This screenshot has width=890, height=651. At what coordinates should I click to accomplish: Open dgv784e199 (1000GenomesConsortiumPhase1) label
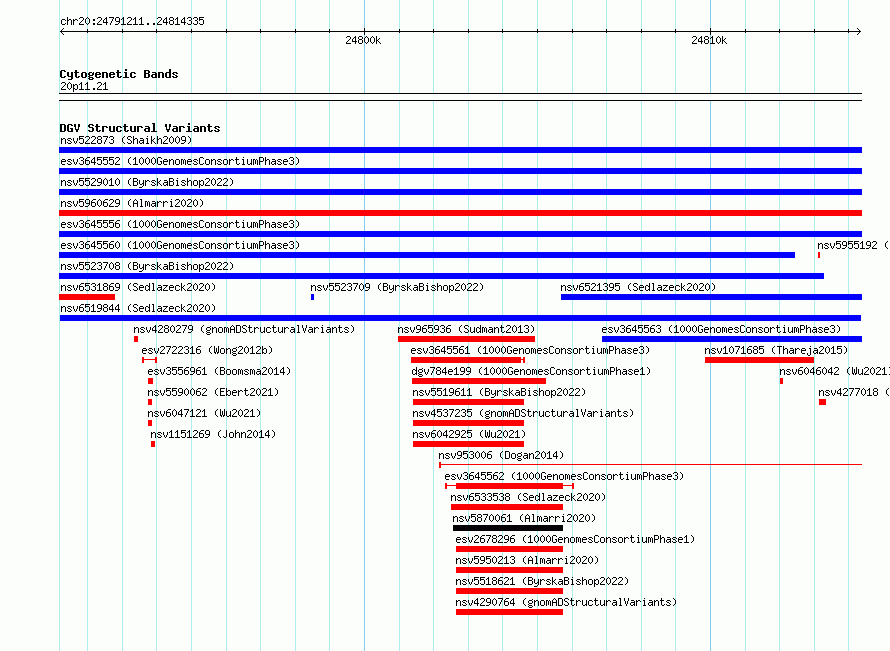[x=531, y=371]
